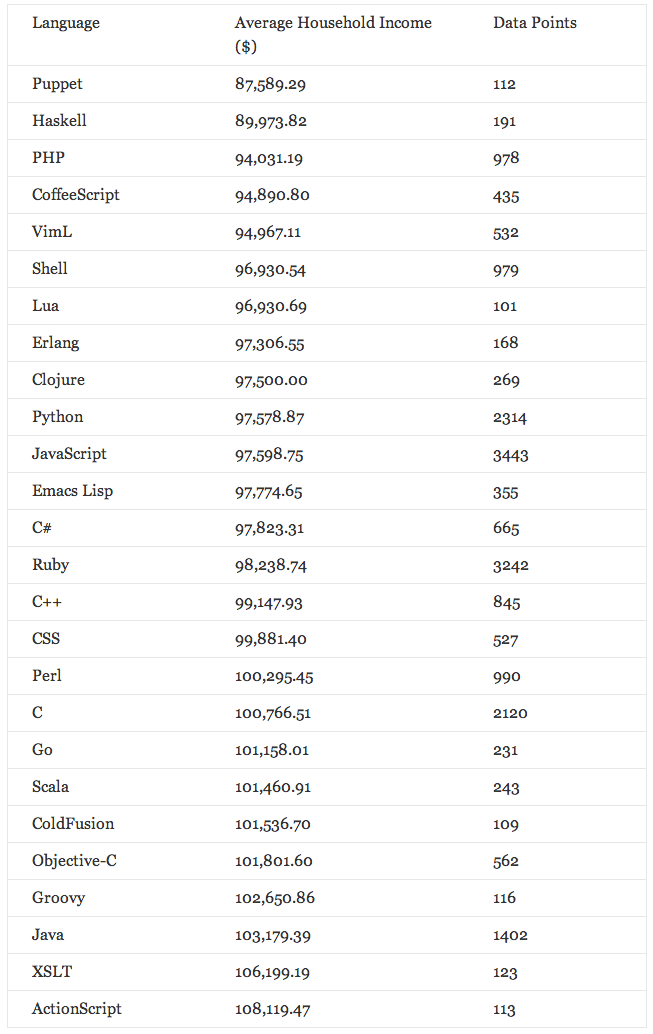This screenshot has width=653, height=1034.
Task: Click the ActionScript income value 108,119.47
Action: tap(274, 1009)
